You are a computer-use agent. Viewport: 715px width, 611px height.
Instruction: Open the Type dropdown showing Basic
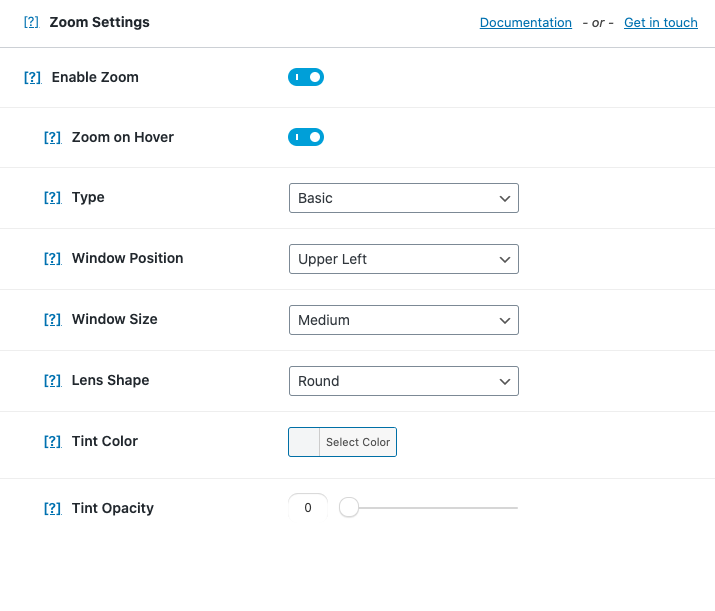pos(403,198)
